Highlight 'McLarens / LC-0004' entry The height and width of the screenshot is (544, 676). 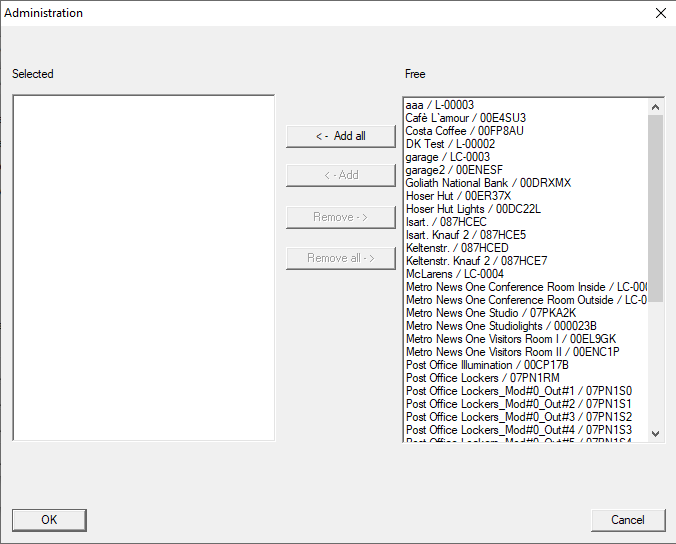click(x=454, y=274)
